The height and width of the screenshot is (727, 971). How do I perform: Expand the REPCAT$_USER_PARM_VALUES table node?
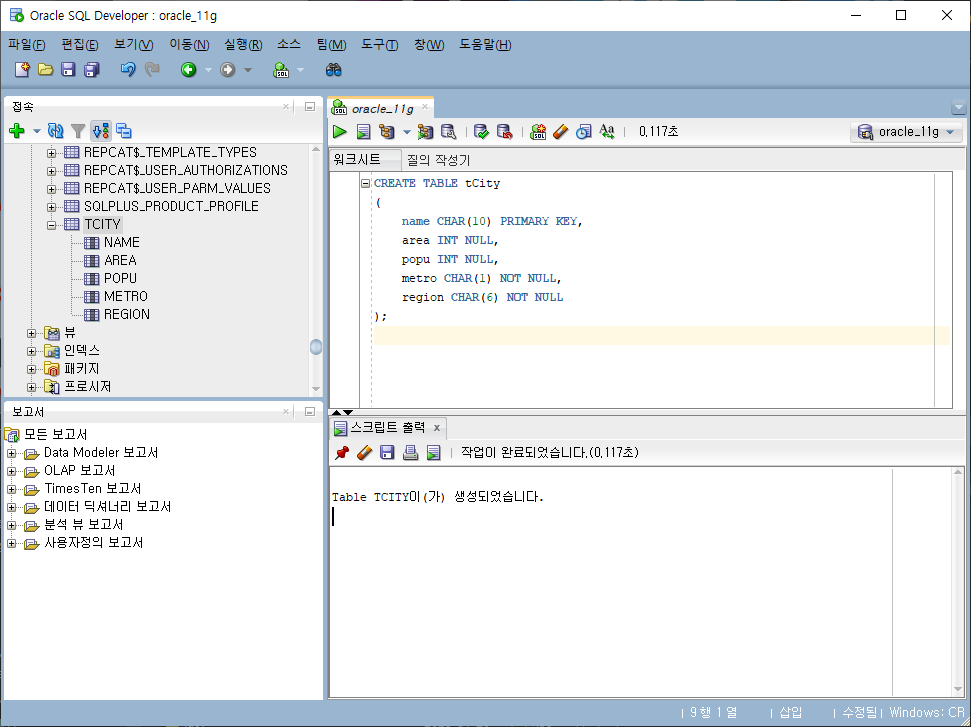click(x=51, y=188)
